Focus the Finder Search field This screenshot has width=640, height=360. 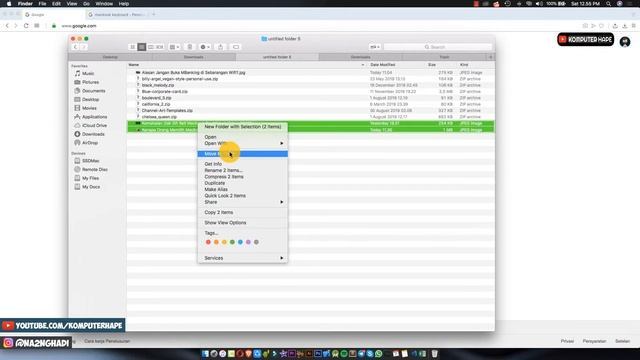[x=438, y=47]
